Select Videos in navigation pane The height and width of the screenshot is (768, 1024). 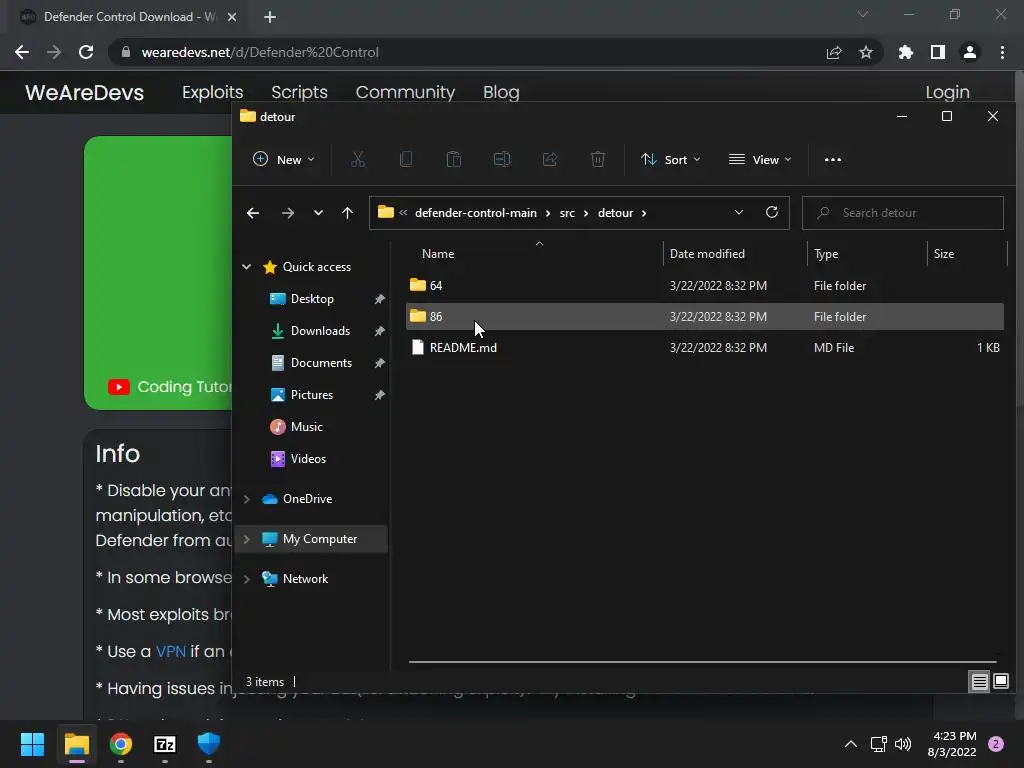pos(308,458)
